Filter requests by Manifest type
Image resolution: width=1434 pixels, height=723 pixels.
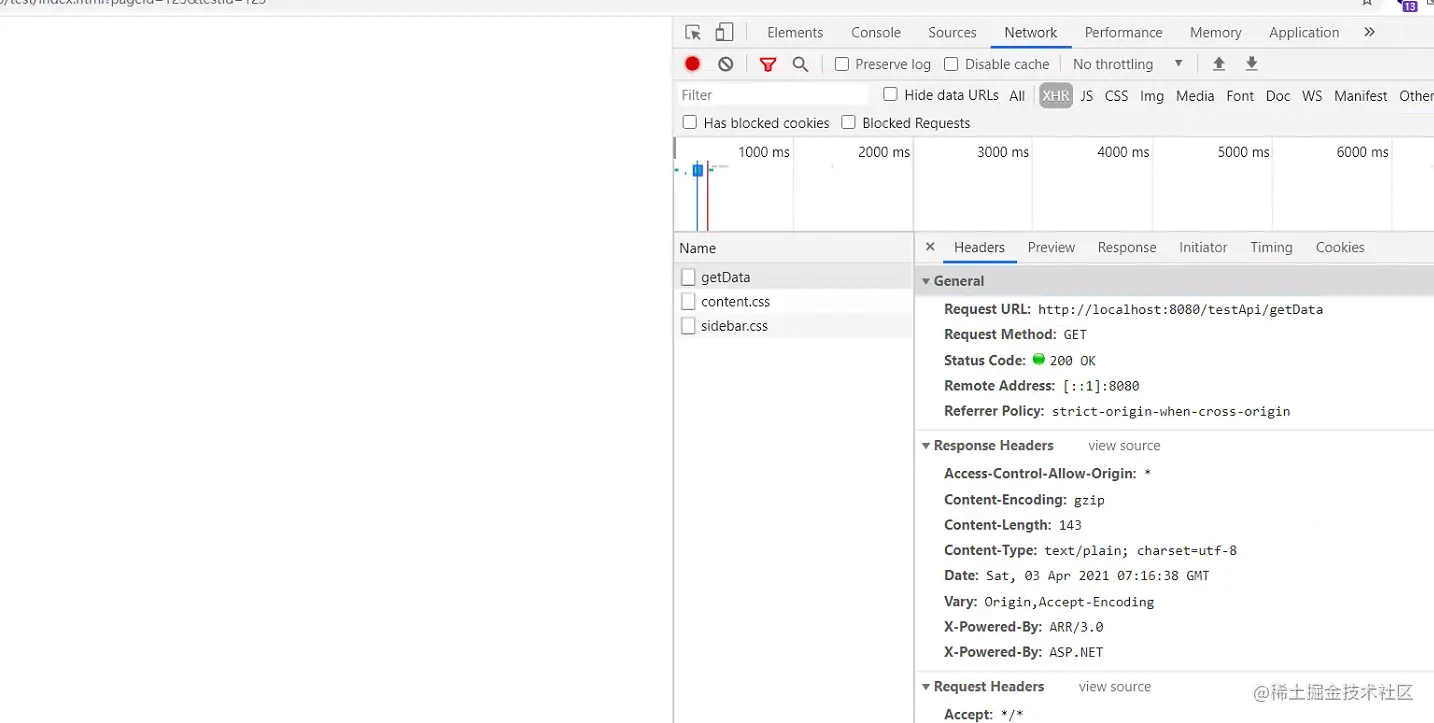[1361, 96]
